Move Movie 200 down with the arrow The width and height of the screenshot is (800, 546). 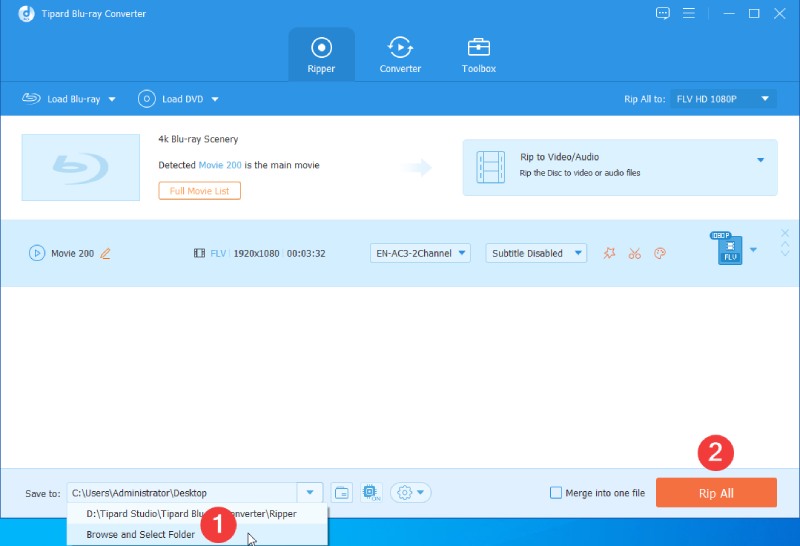click(x=785, y=254)
